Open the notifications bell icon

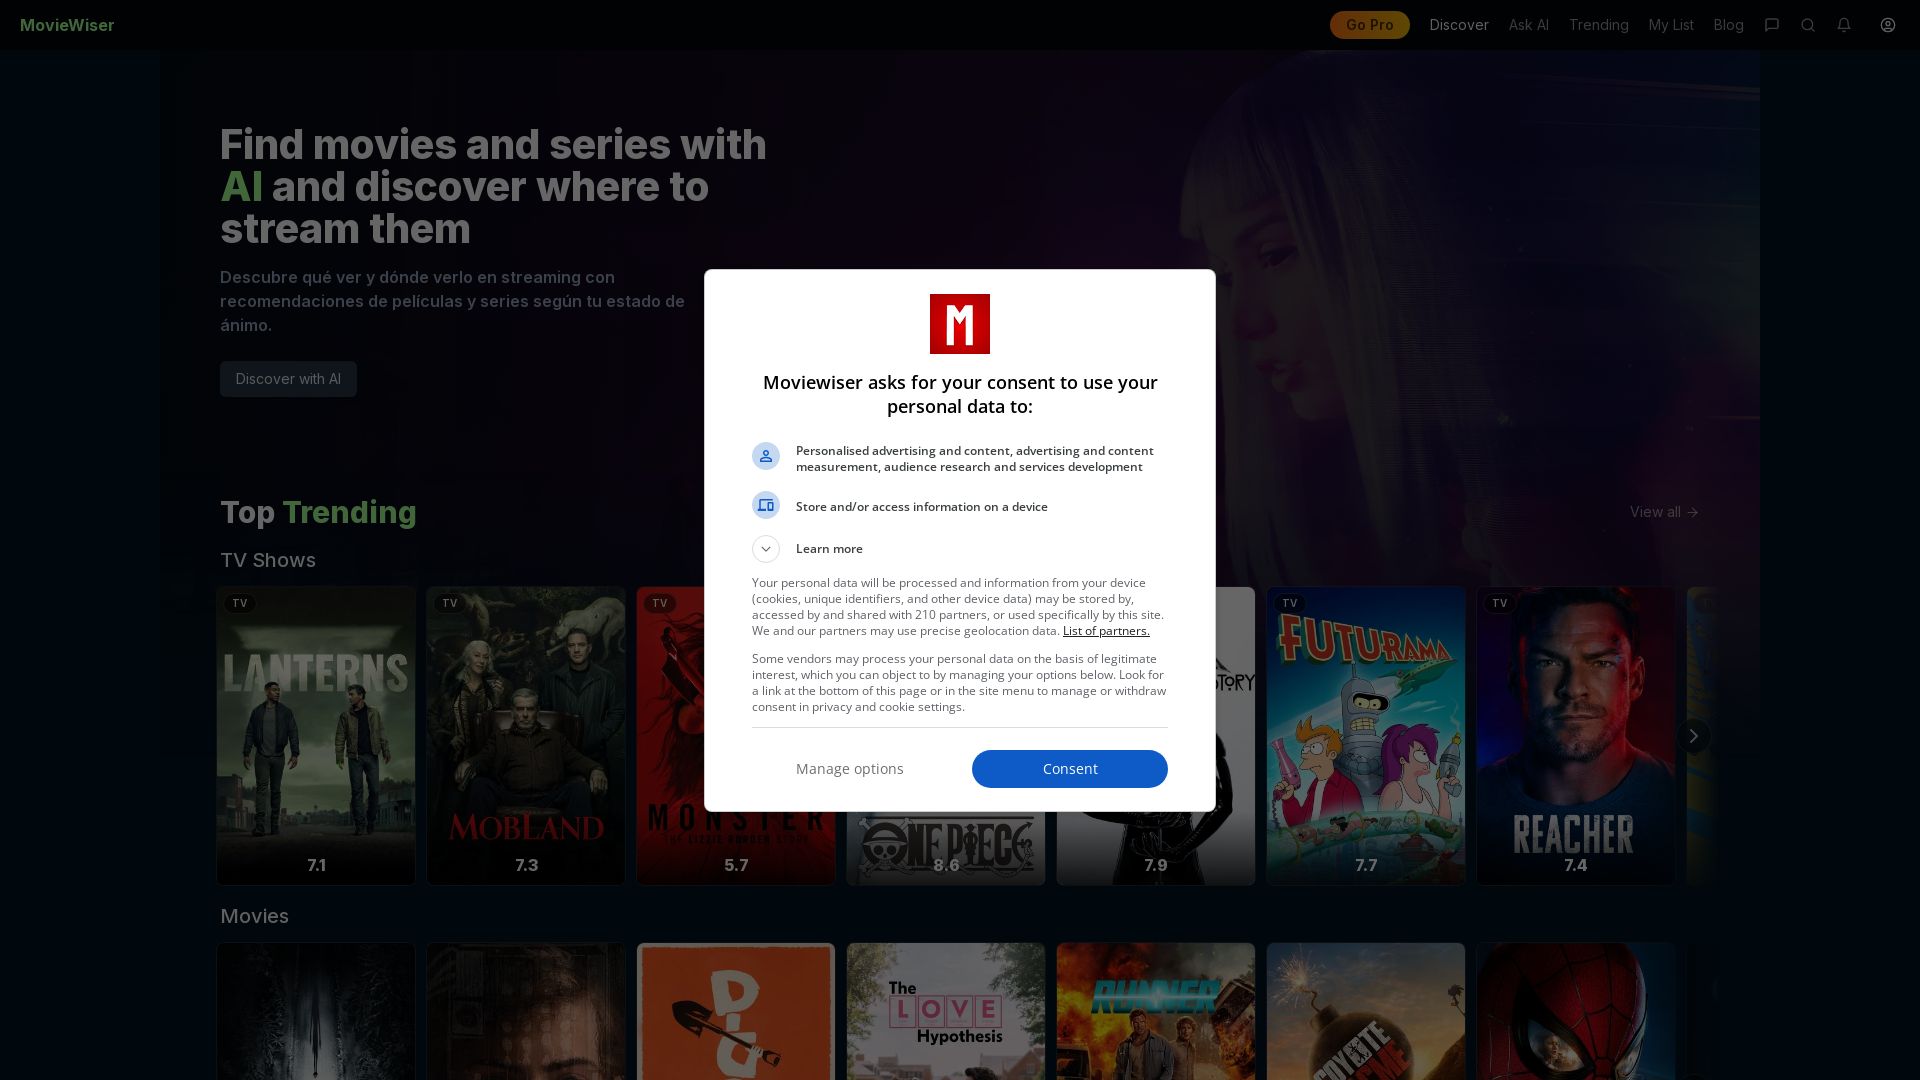click(x=1844, y=25)
